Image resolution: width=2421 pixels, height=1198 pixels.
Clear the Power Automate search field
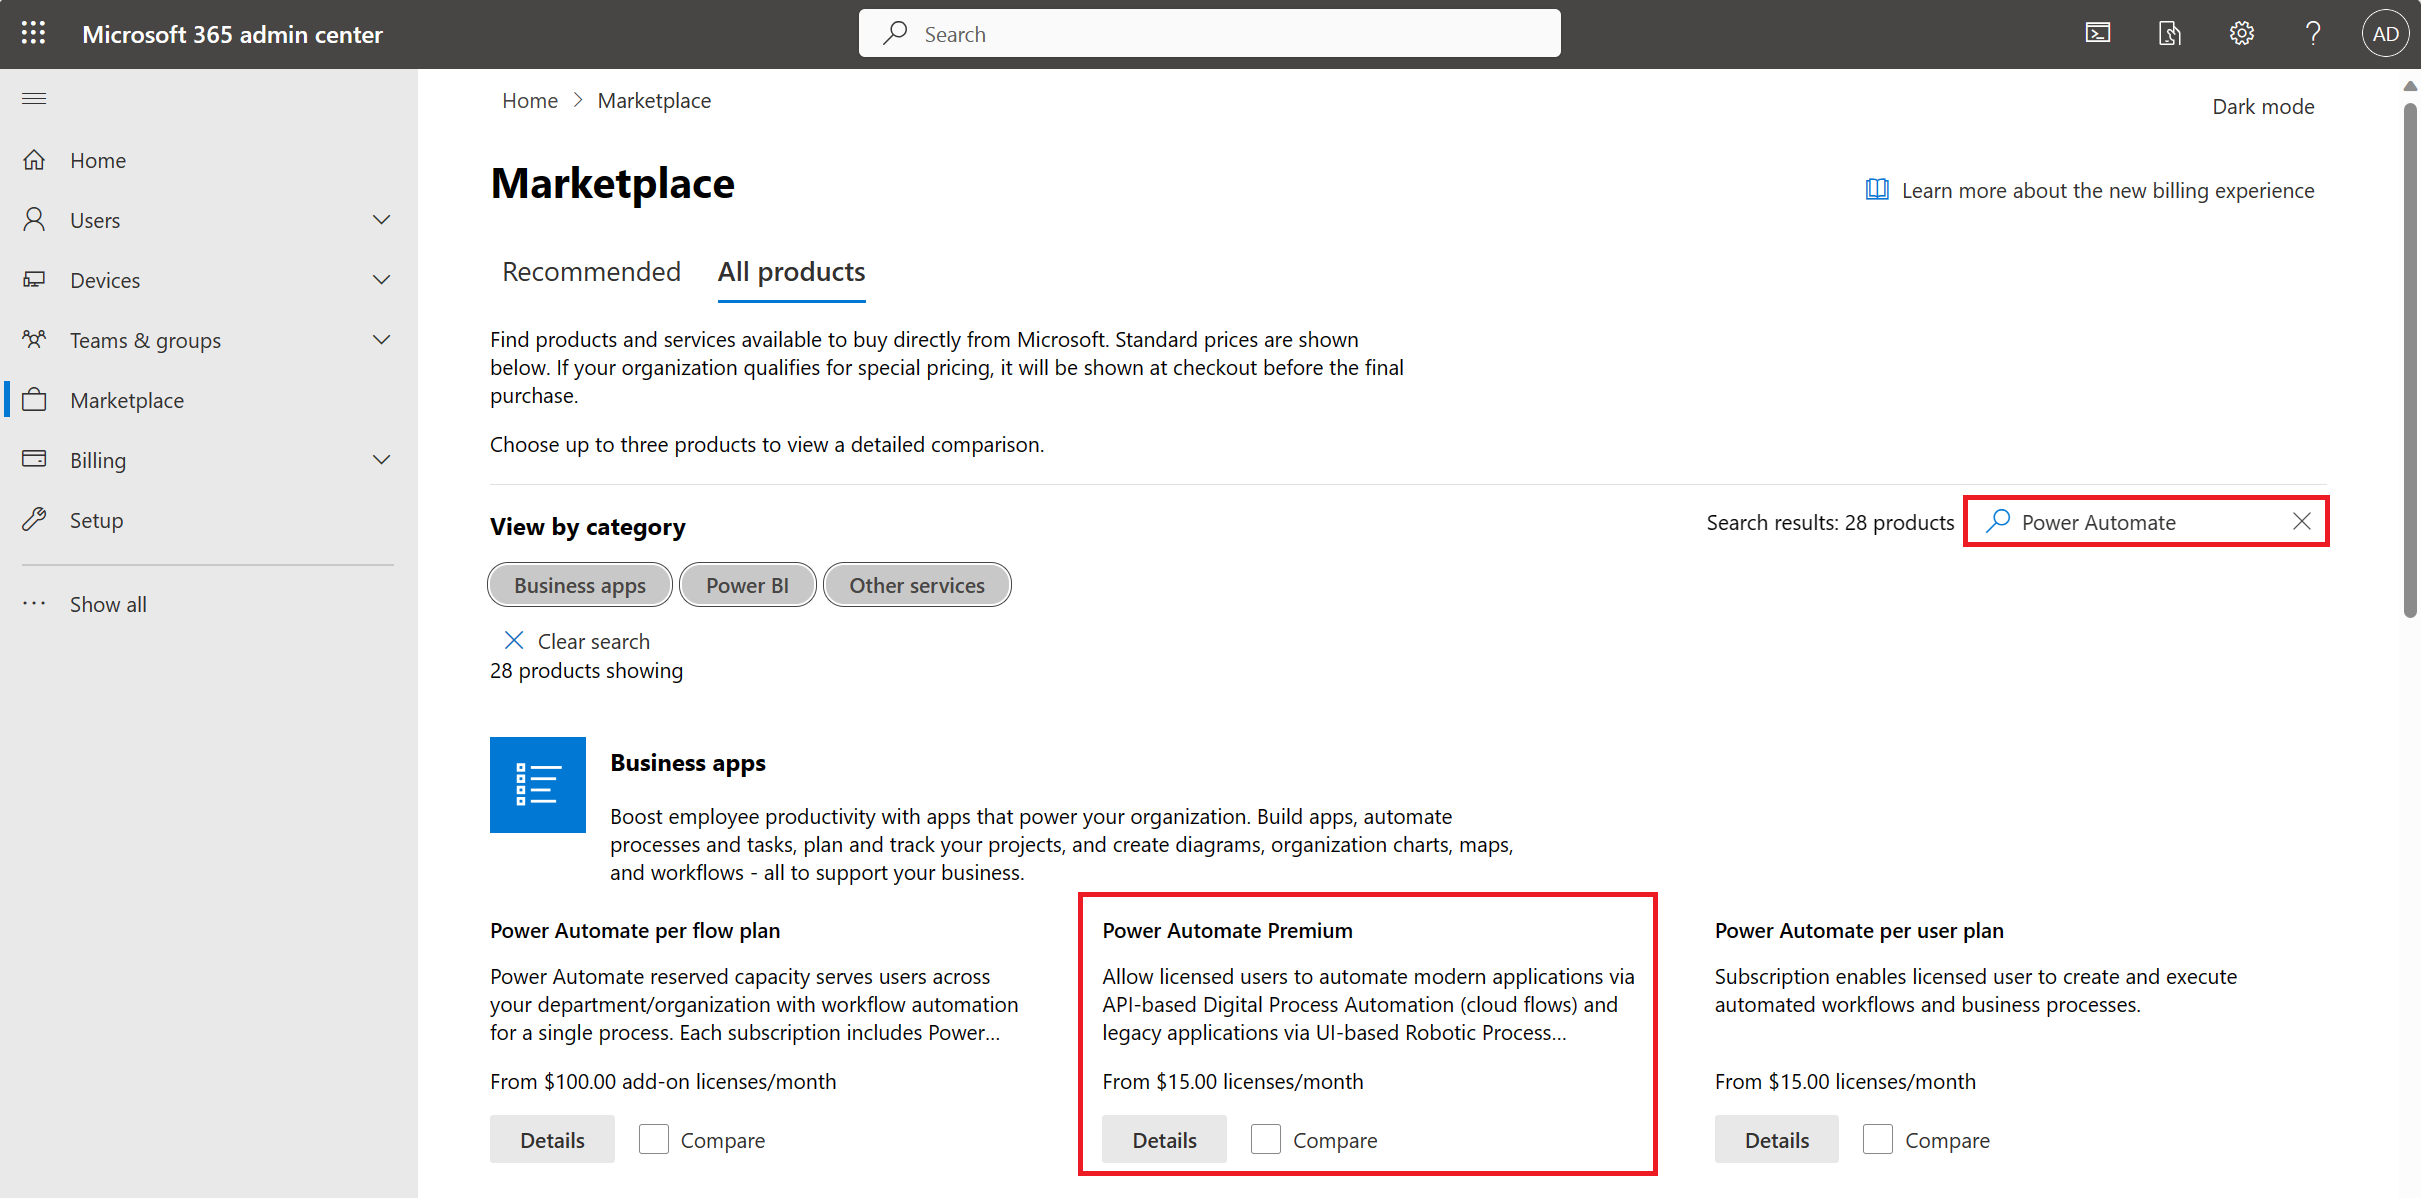click(x=2305, y=520)
